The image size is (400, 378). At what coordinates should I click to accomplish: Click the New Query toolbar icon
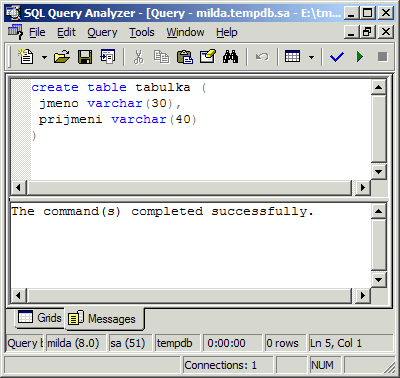[26, 57]
